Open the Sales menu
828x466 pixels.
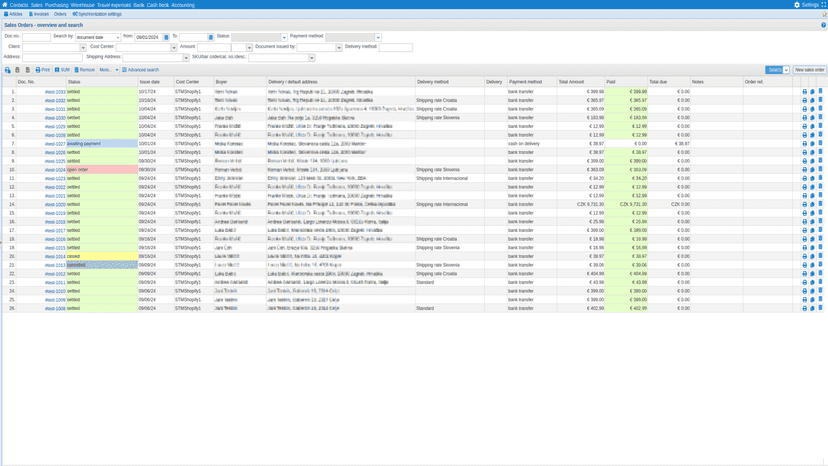tap(36, 5)
